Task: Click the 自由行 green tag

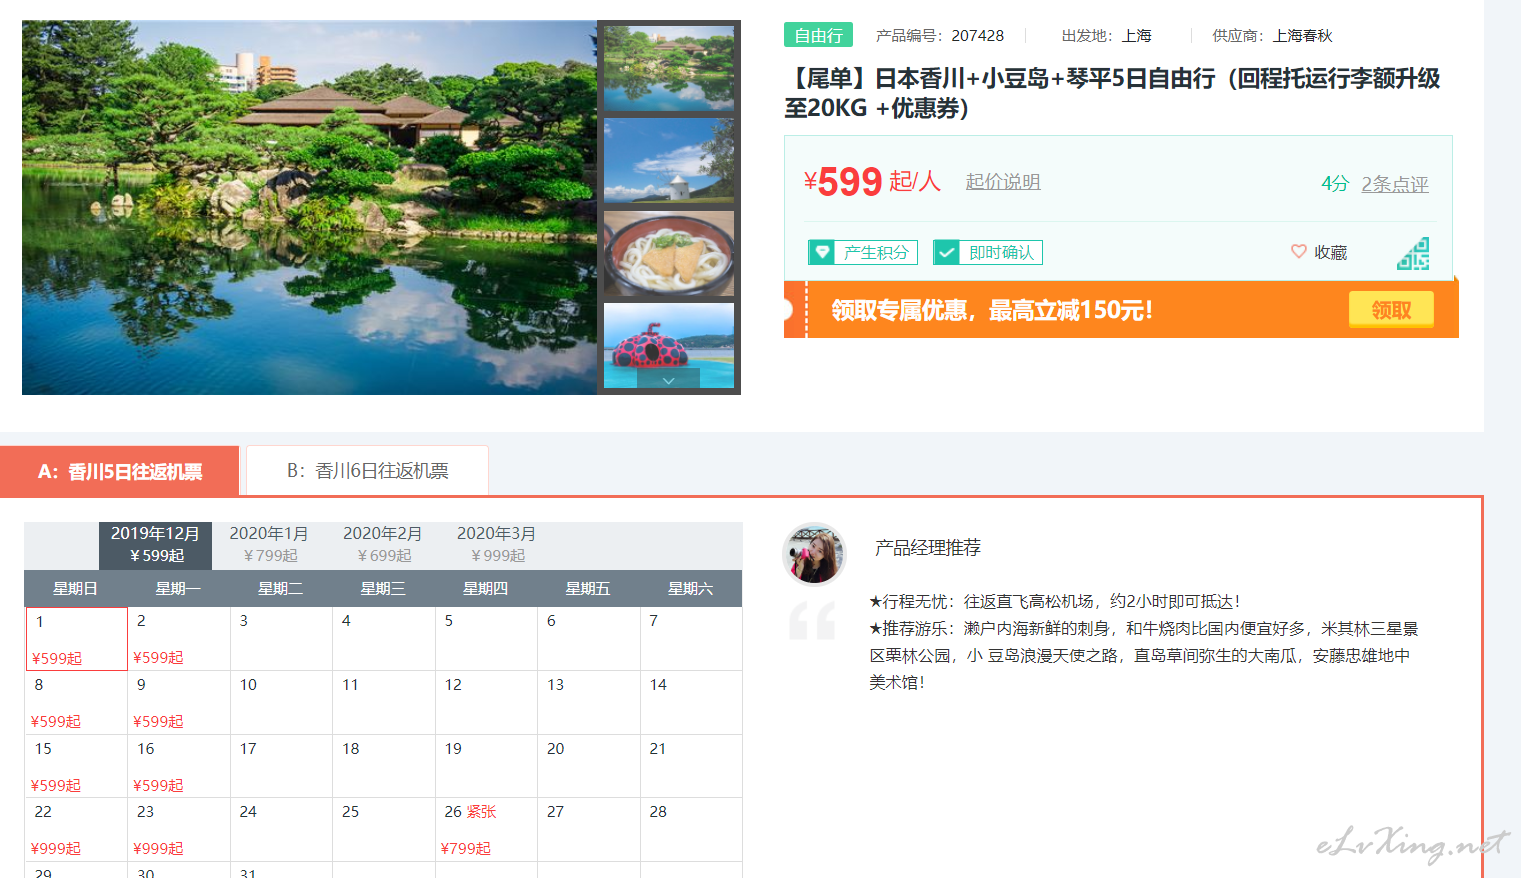Action: pos(818,35)
